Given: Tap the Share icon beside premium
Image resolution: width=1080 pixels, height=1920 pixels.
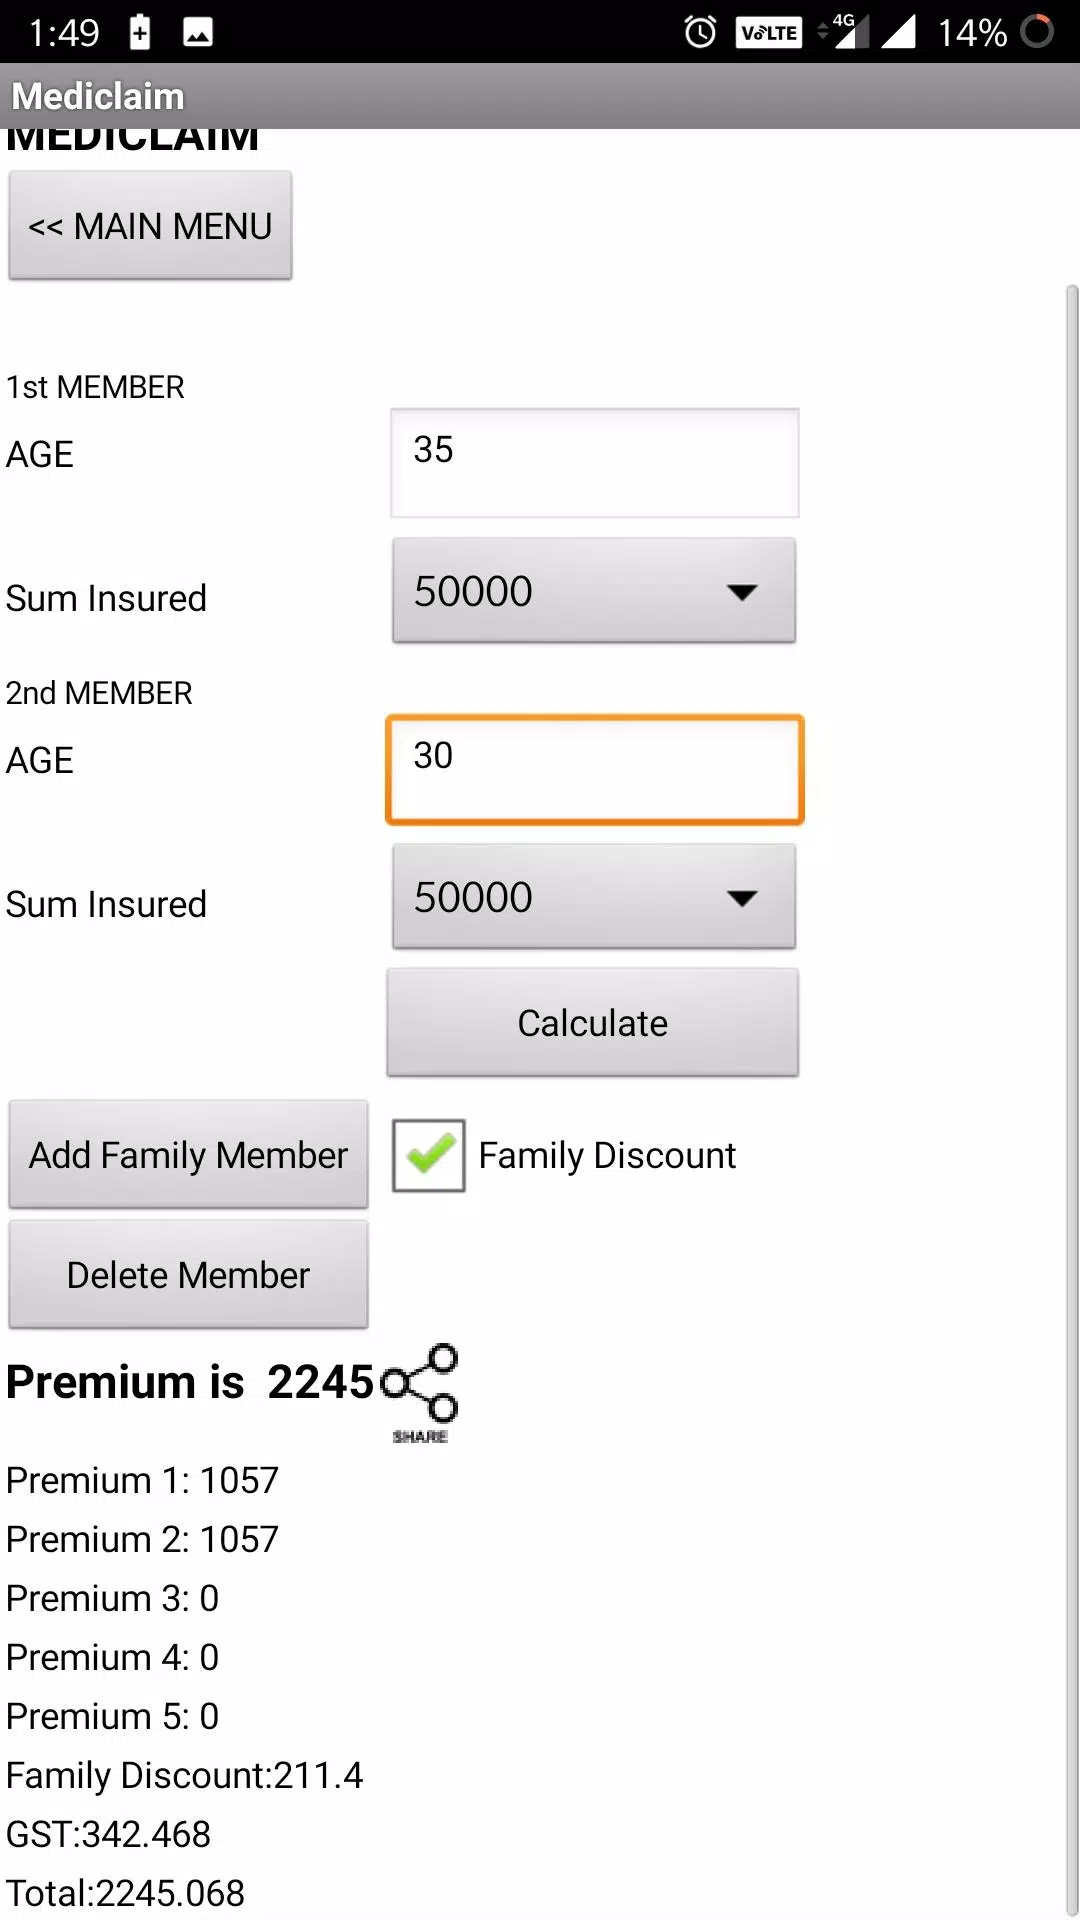Looking at the screenshot, I should [420, 1393].
